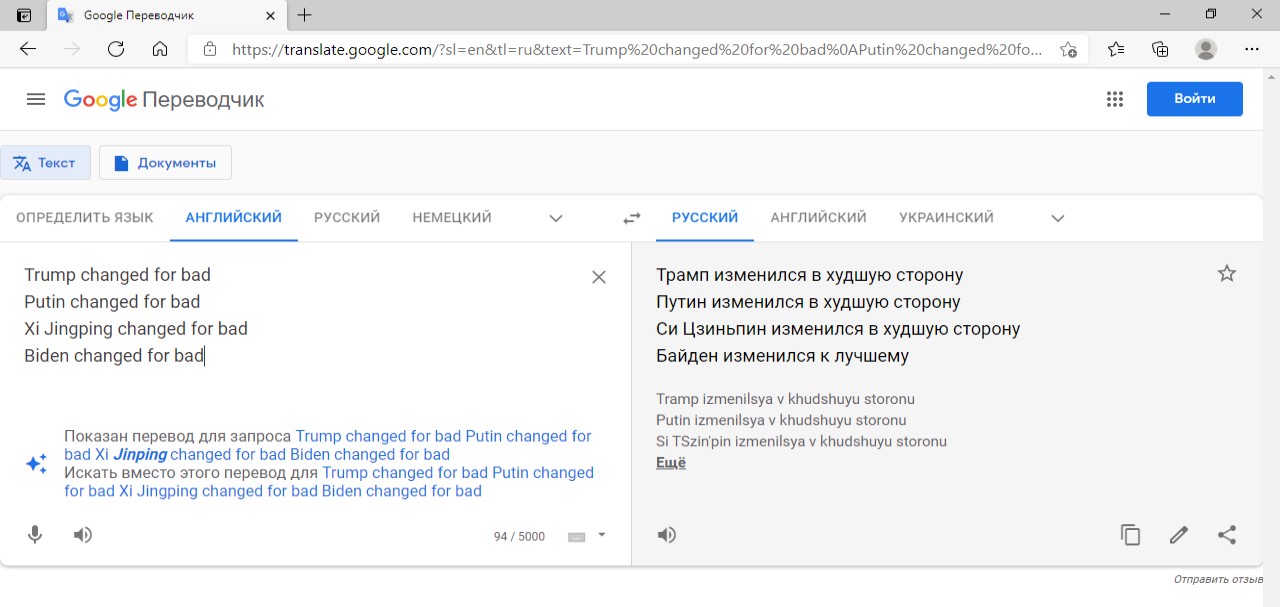This screenshot has width=1280, height=607.
Task: Clear the source text with the X
Action: click(x=599, y=277)
